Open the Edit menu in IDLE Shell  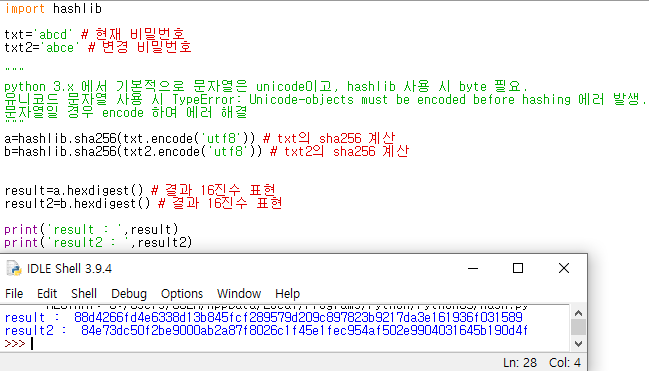[47, 294]
